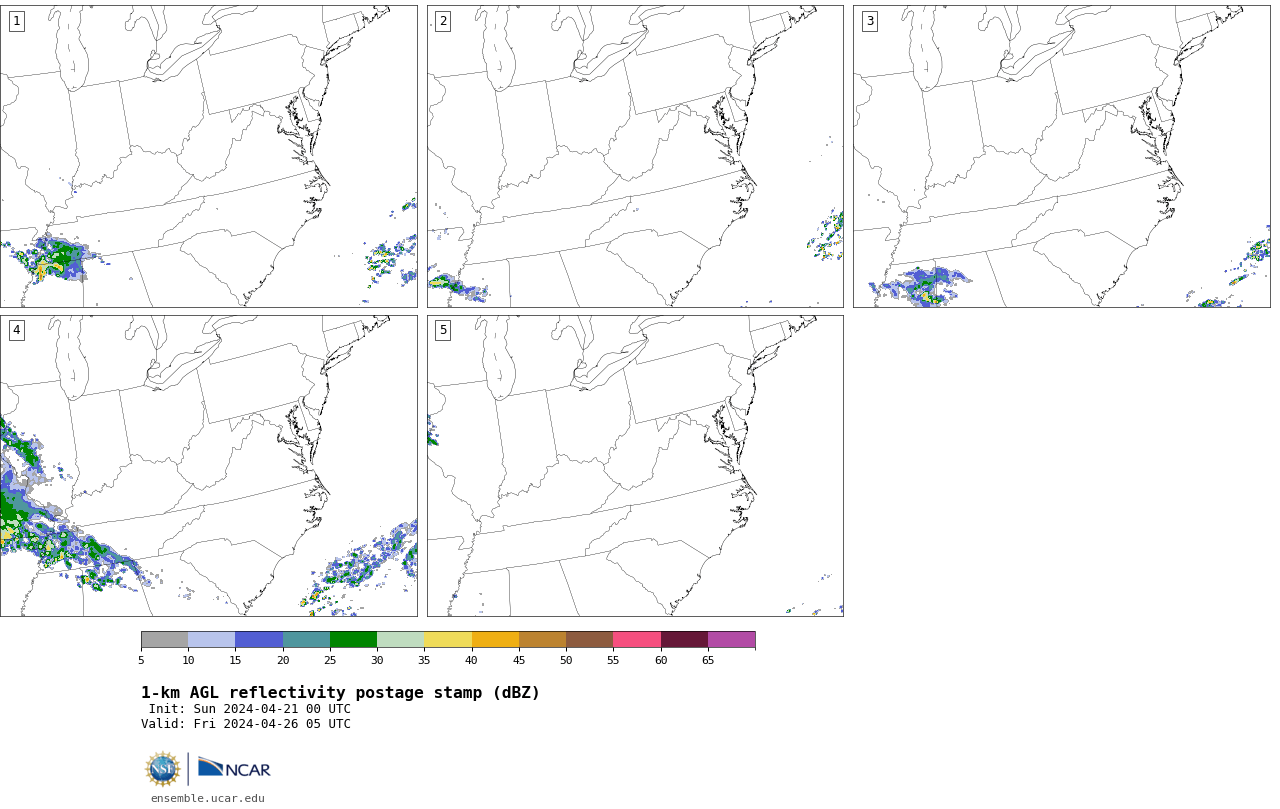Screen dimensions: 1280x809
Task: Open ensemble member 2 reflectivity map
Action: pos(635,156)
